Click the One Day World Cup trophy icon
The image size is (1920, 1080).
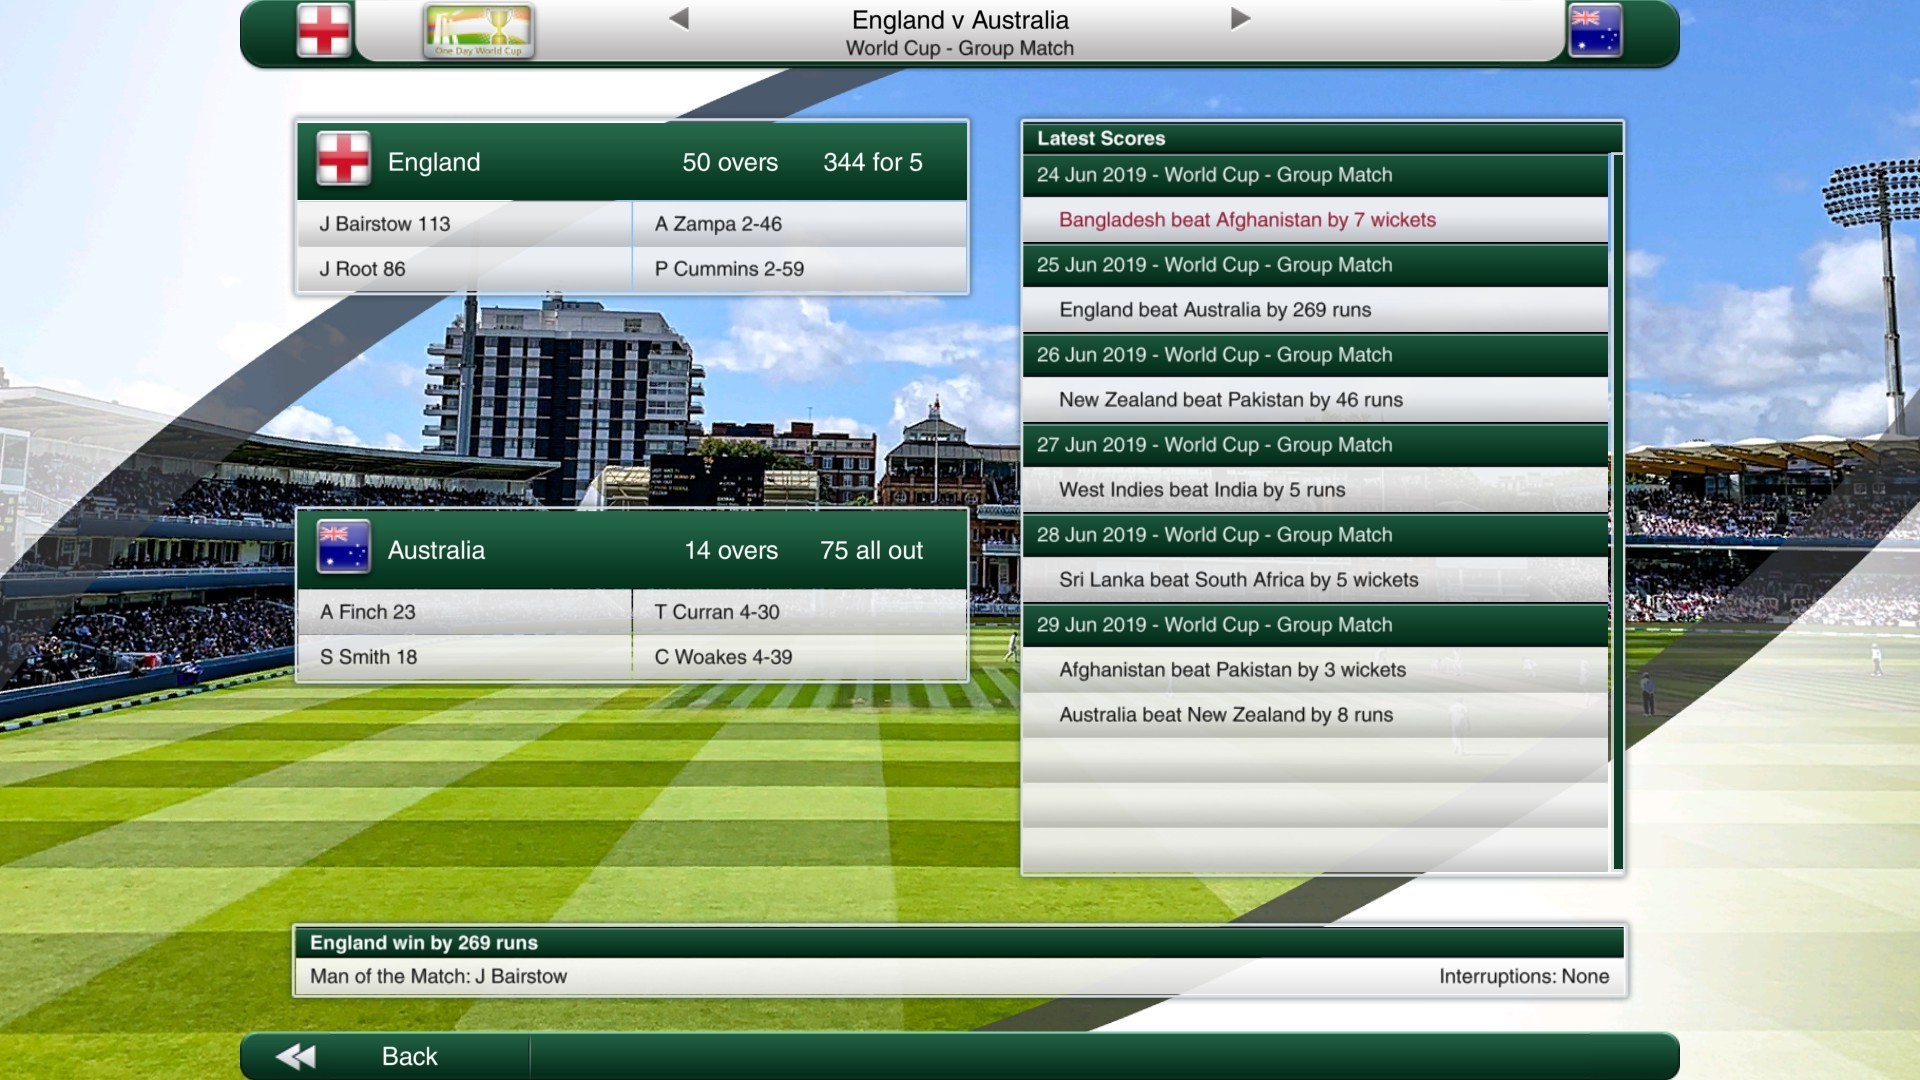pyautogui.click(x=478, y=31)
